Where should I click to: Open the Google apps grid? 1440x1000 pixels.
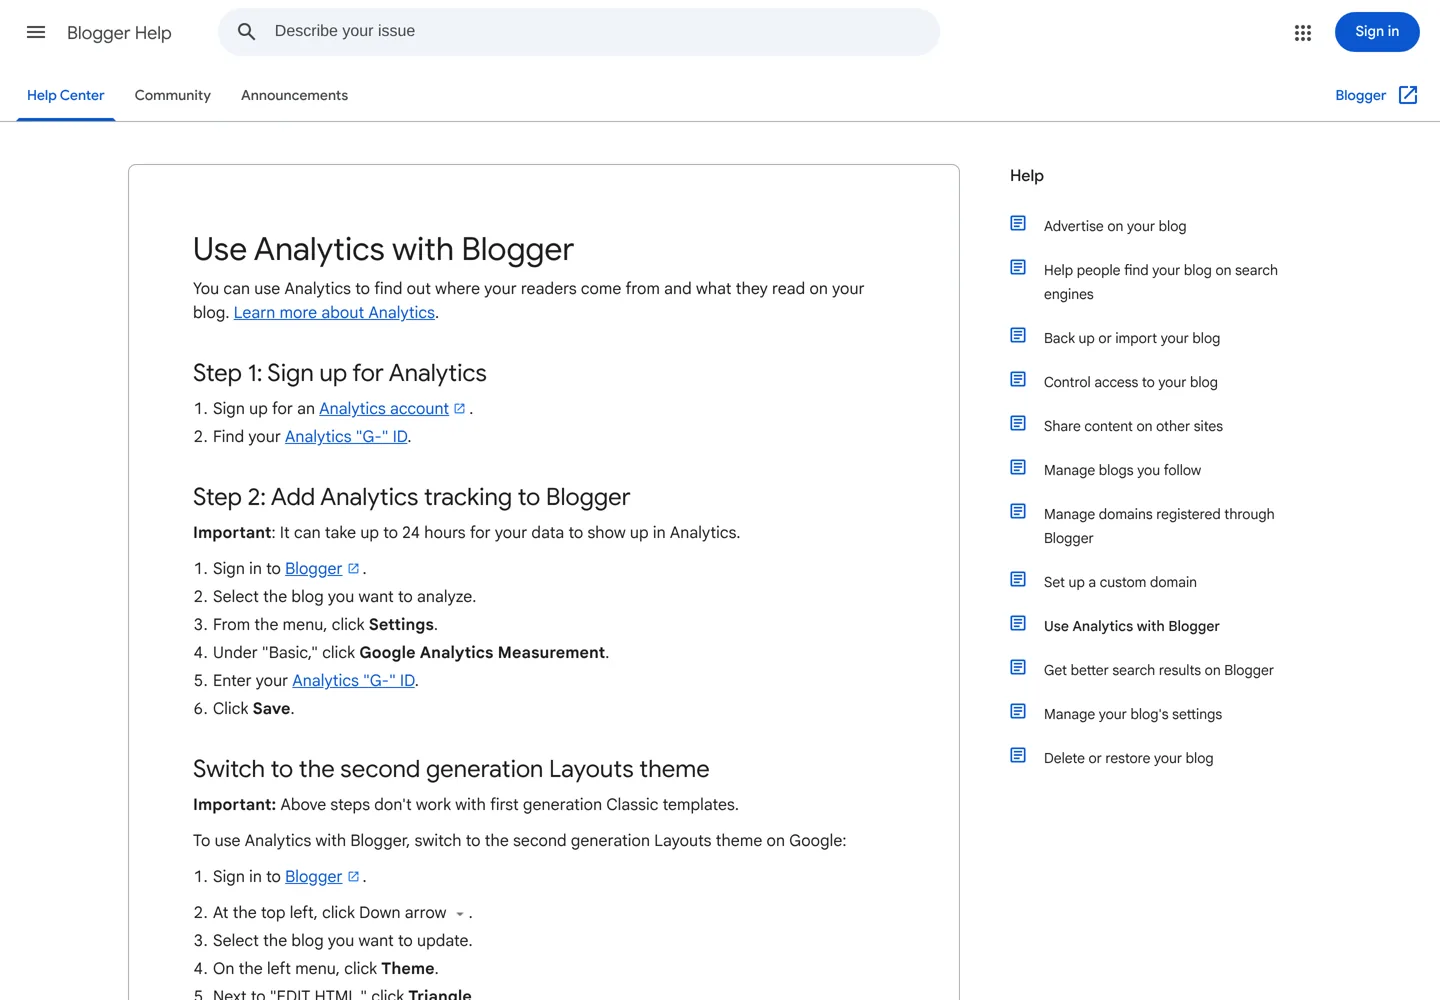coord(1302,32)
